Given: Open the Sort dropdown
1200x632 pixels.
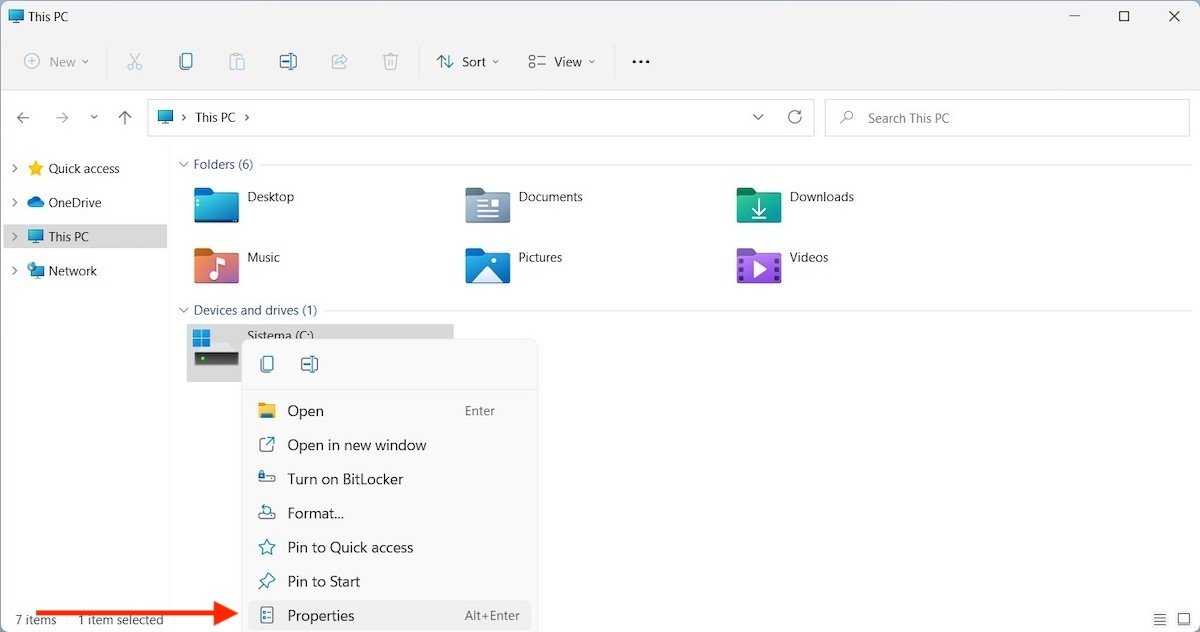Looking at the screenshot, I should 468,62.
